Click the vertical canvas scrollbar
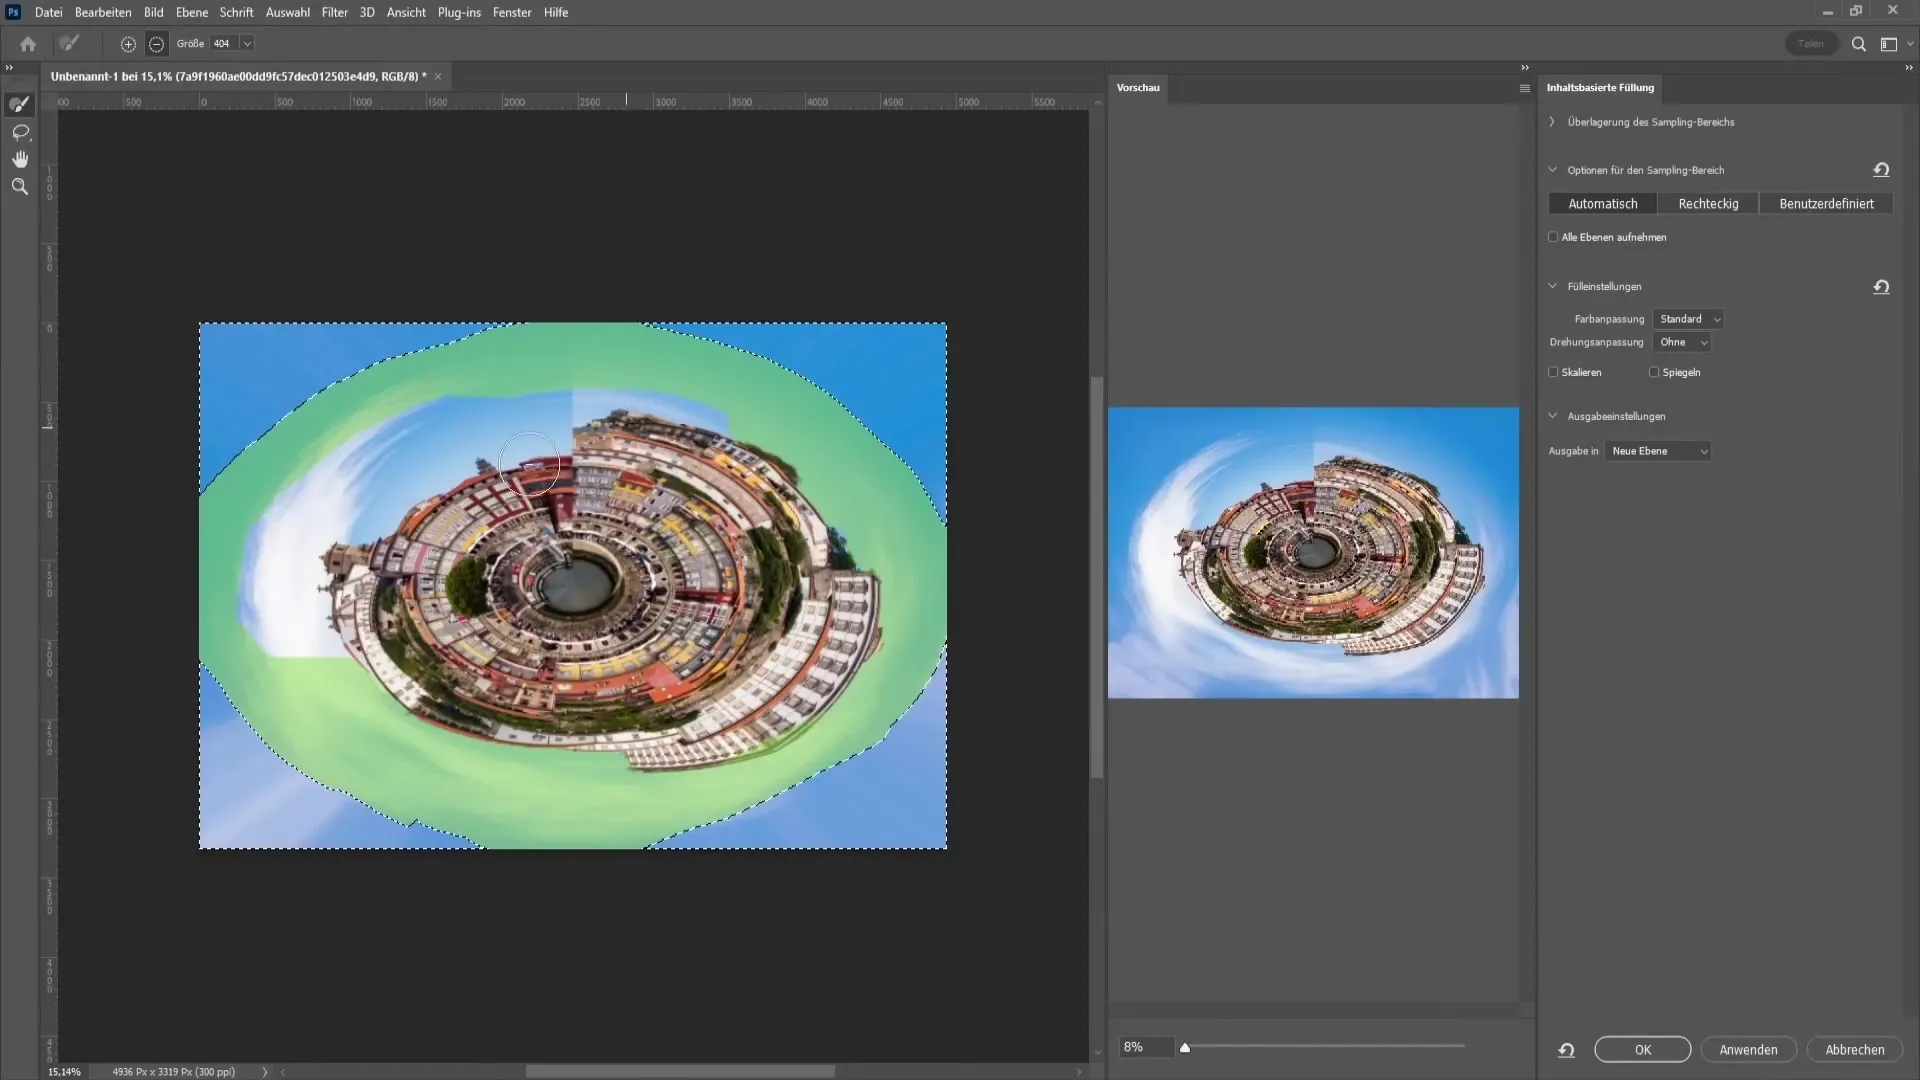1920x1080 pixels. 1097,577
